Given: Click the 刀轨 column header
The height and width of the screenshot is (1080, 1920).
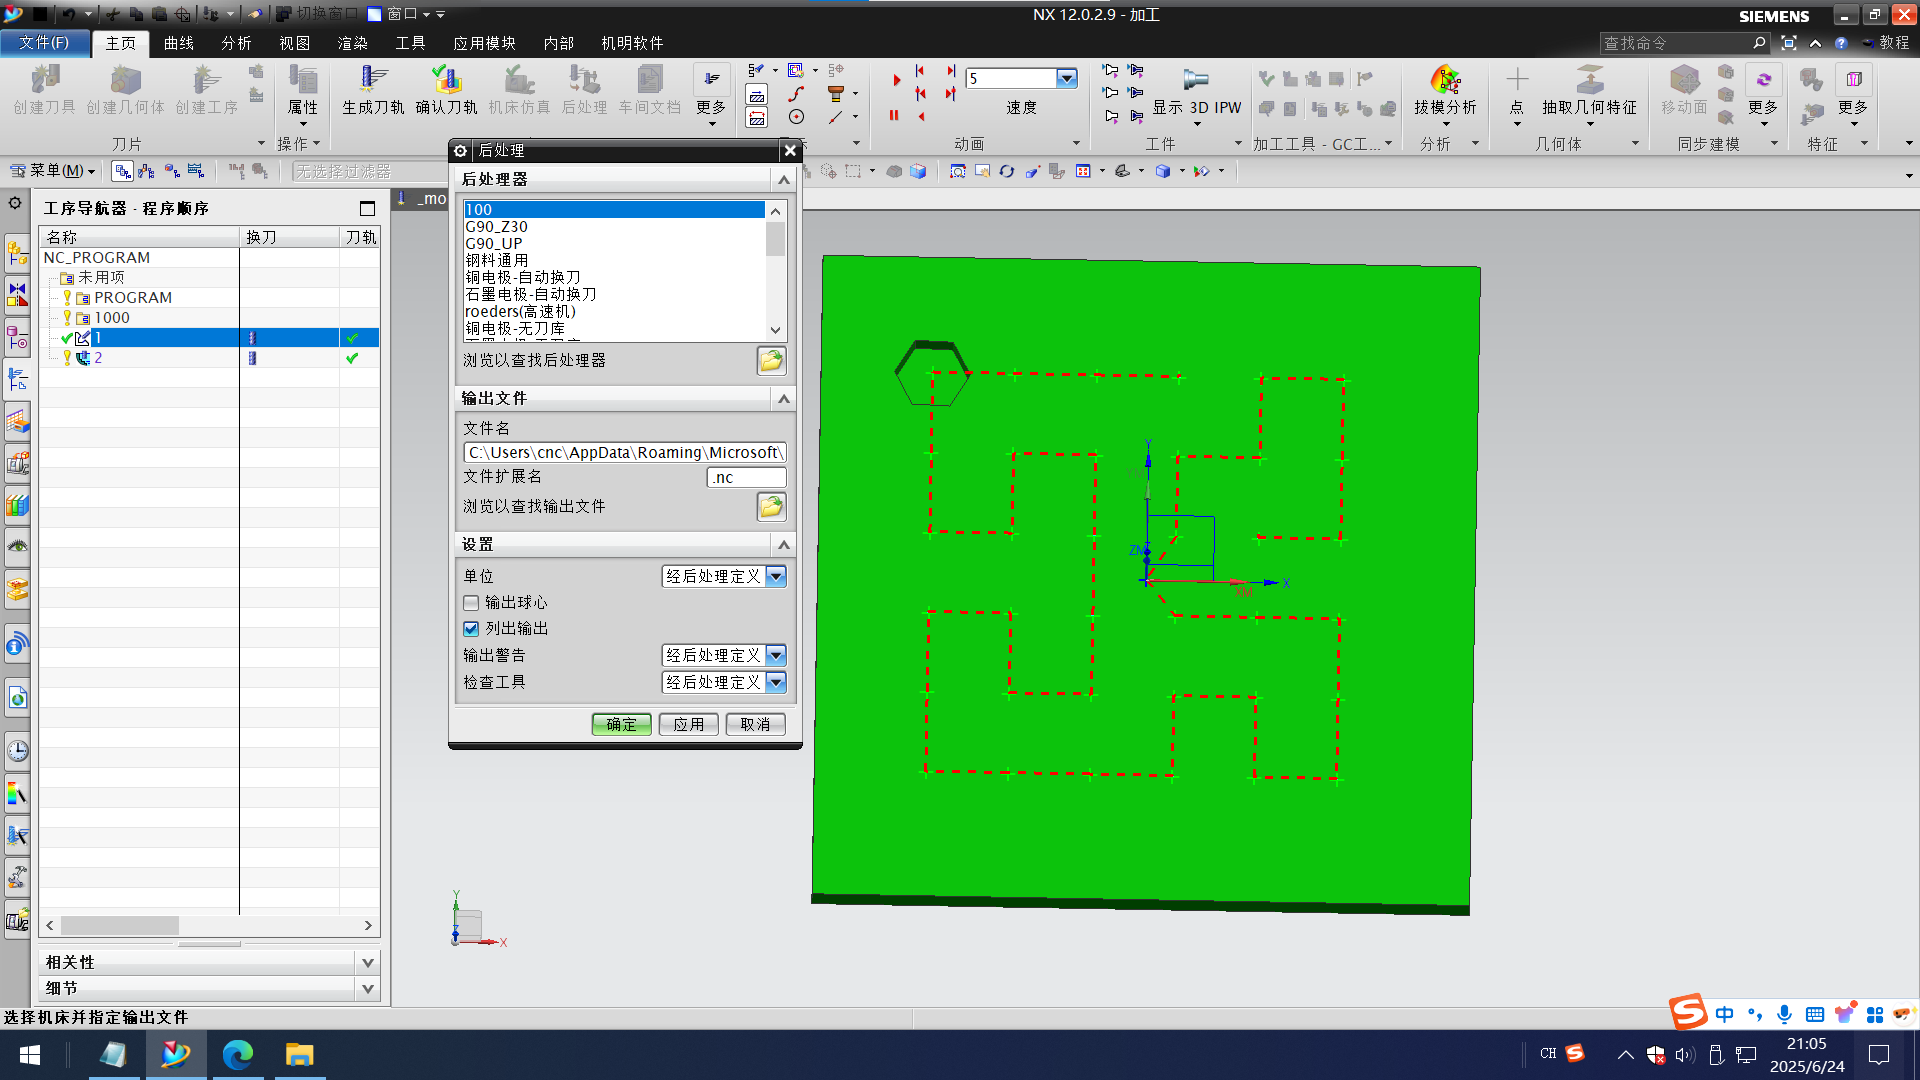Looking at the screenshot, I should [x=360, y=237].
